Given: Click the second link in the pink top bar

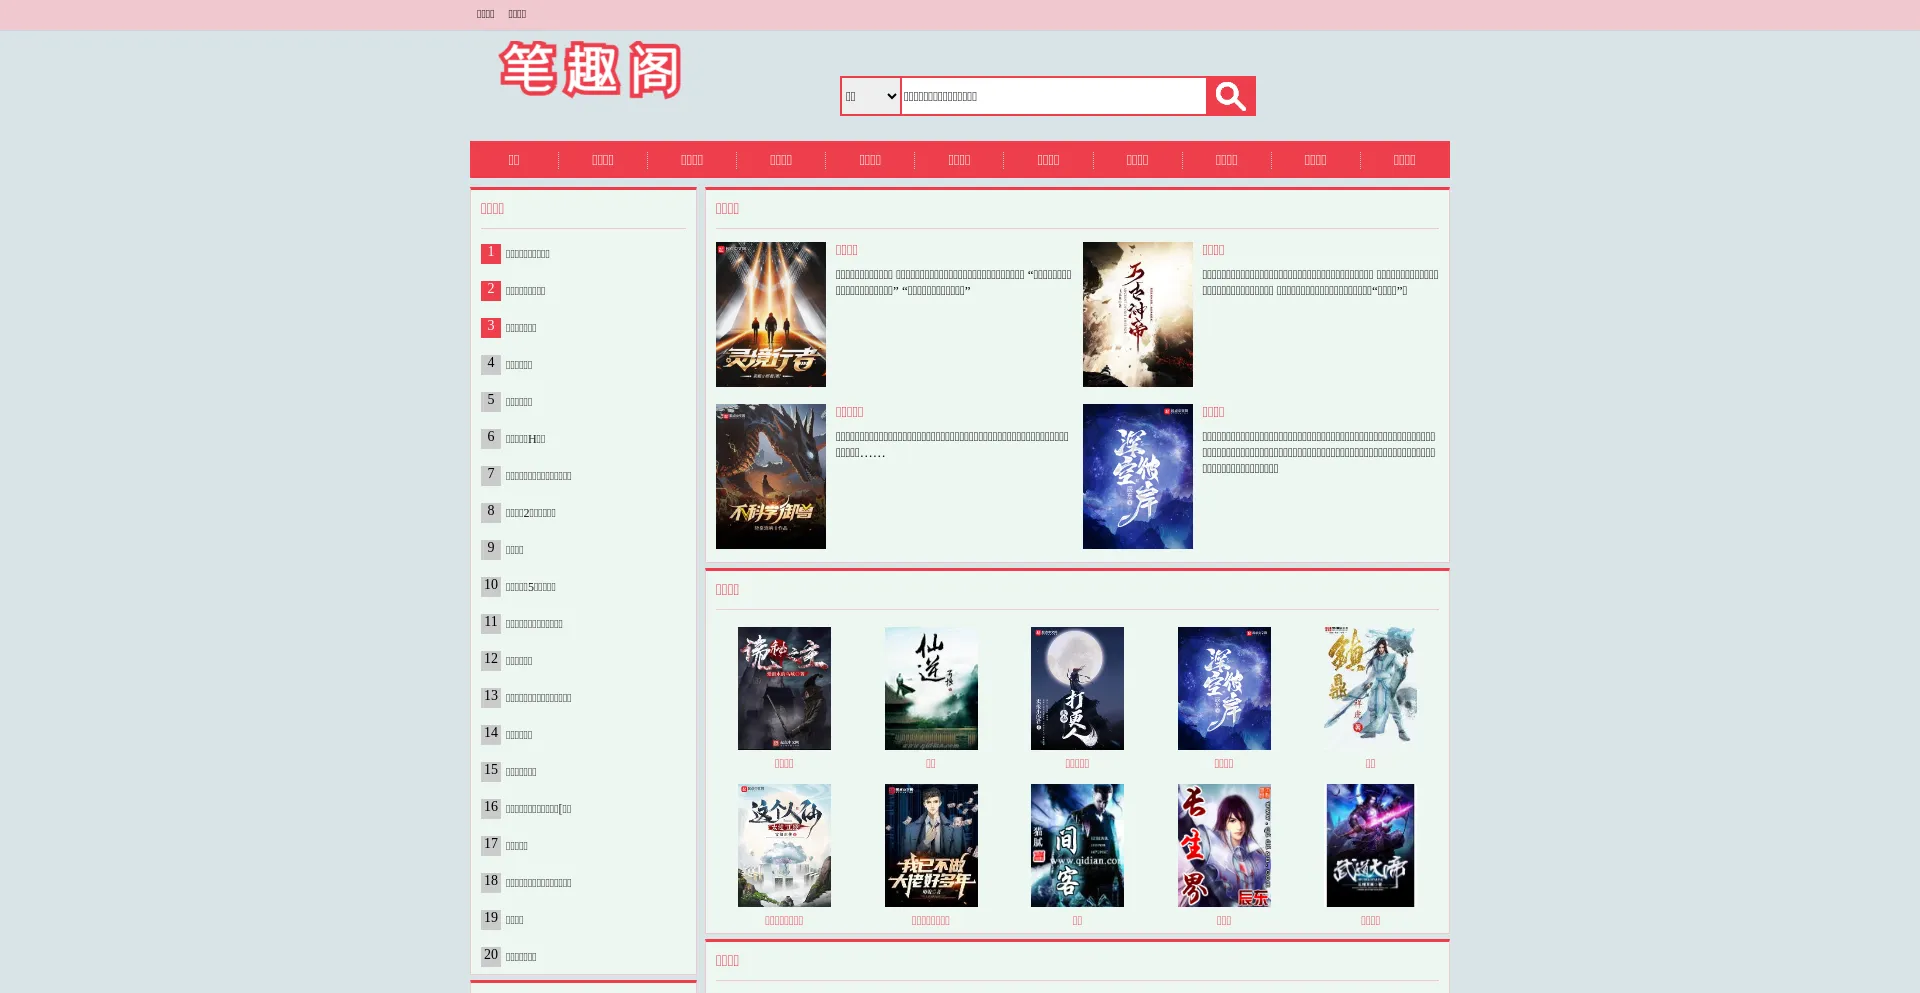Looking at the screenshot, I should click(517, 14).
